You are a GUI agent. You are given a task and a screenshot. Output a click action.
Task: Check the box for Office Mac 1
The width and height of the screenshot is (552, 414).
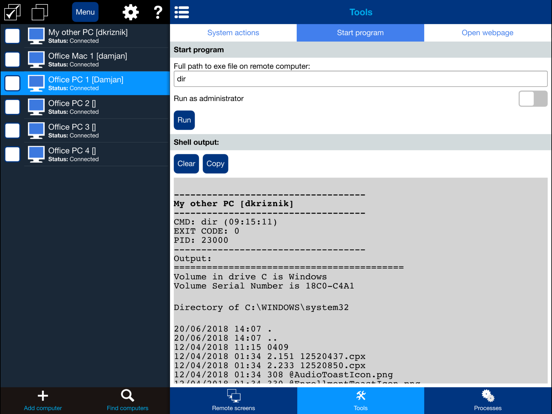(12, 59)
